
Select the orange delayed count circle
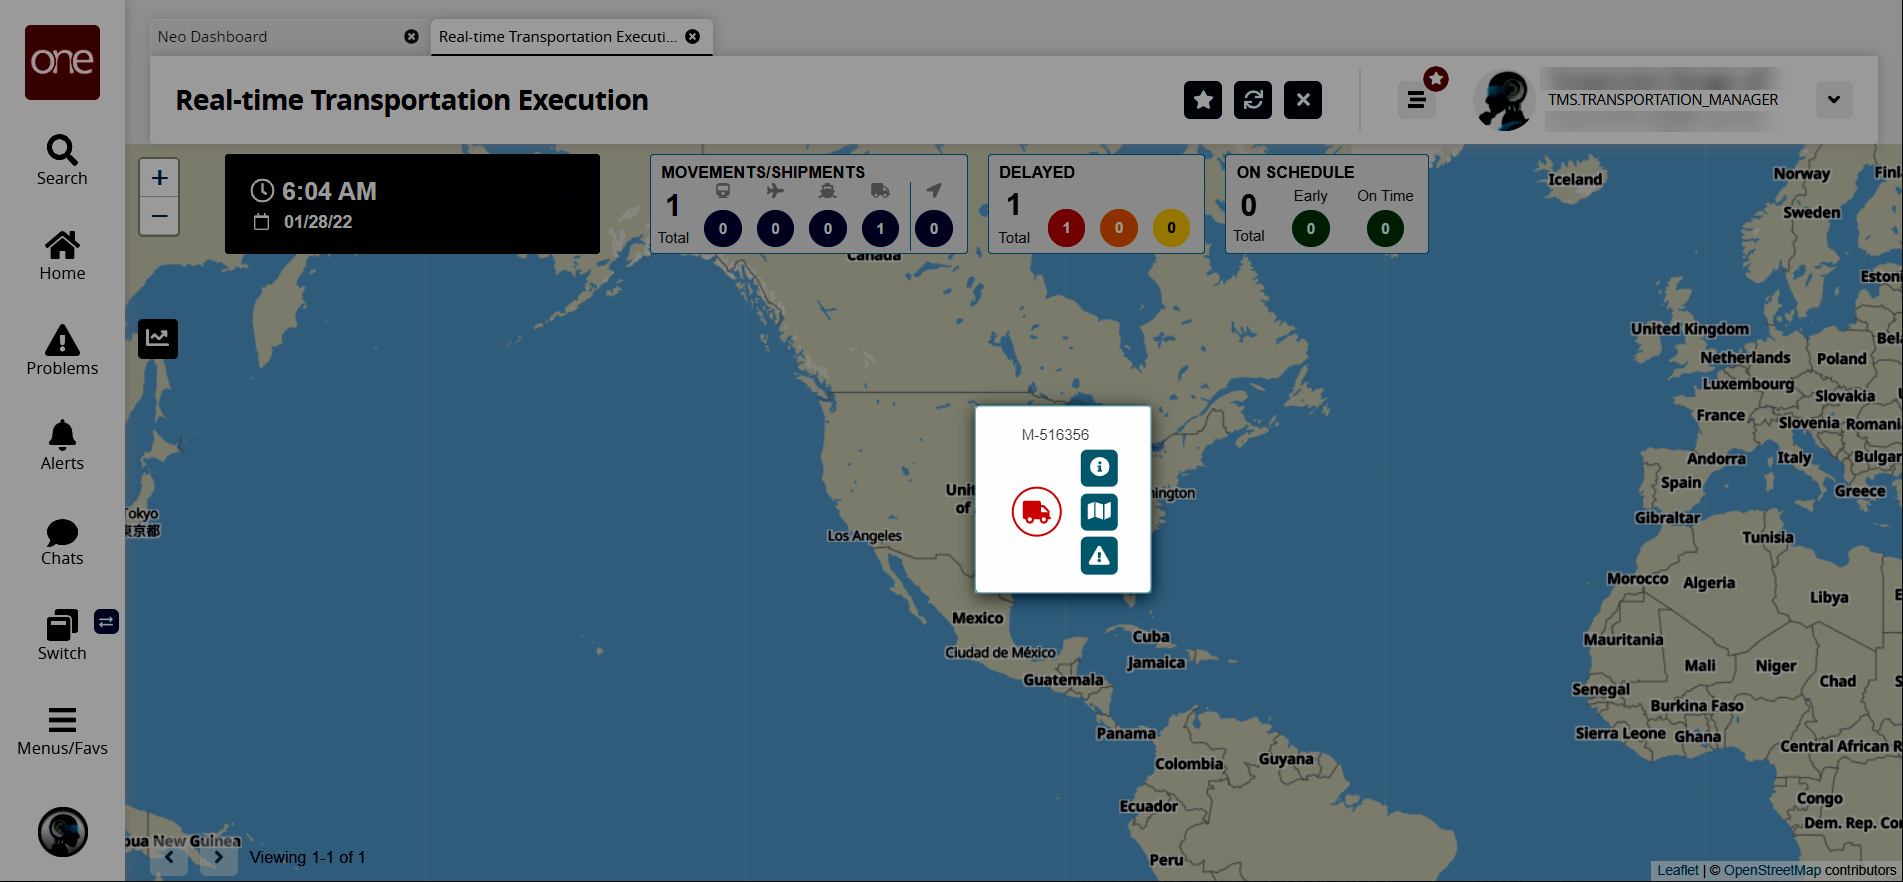tap(1119, 228)
